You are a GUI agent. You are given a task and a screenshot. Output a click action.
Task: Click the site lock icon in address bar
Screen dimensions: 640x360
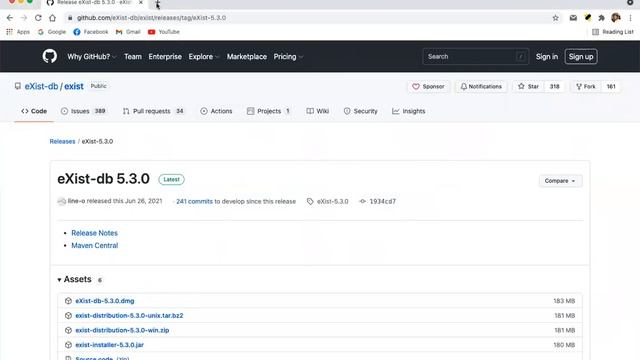tap(70, 18)
